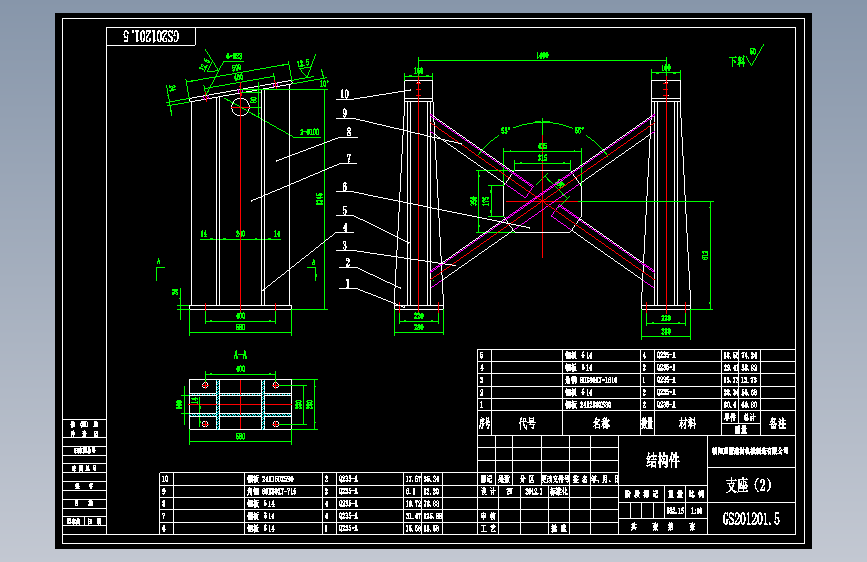Select the Ø100 circle in the left view
This screenshot has height=562, width=867.
click(x=240, y=107)
